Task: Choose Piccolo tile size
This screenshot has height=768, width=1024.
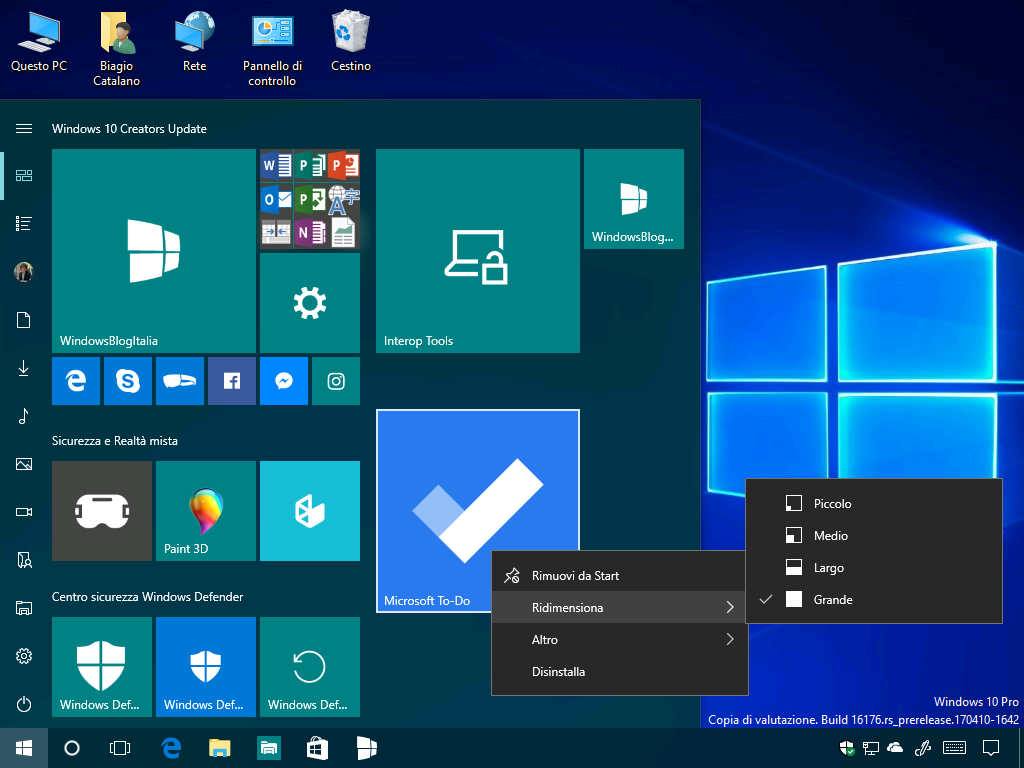Action: [874, 504]
